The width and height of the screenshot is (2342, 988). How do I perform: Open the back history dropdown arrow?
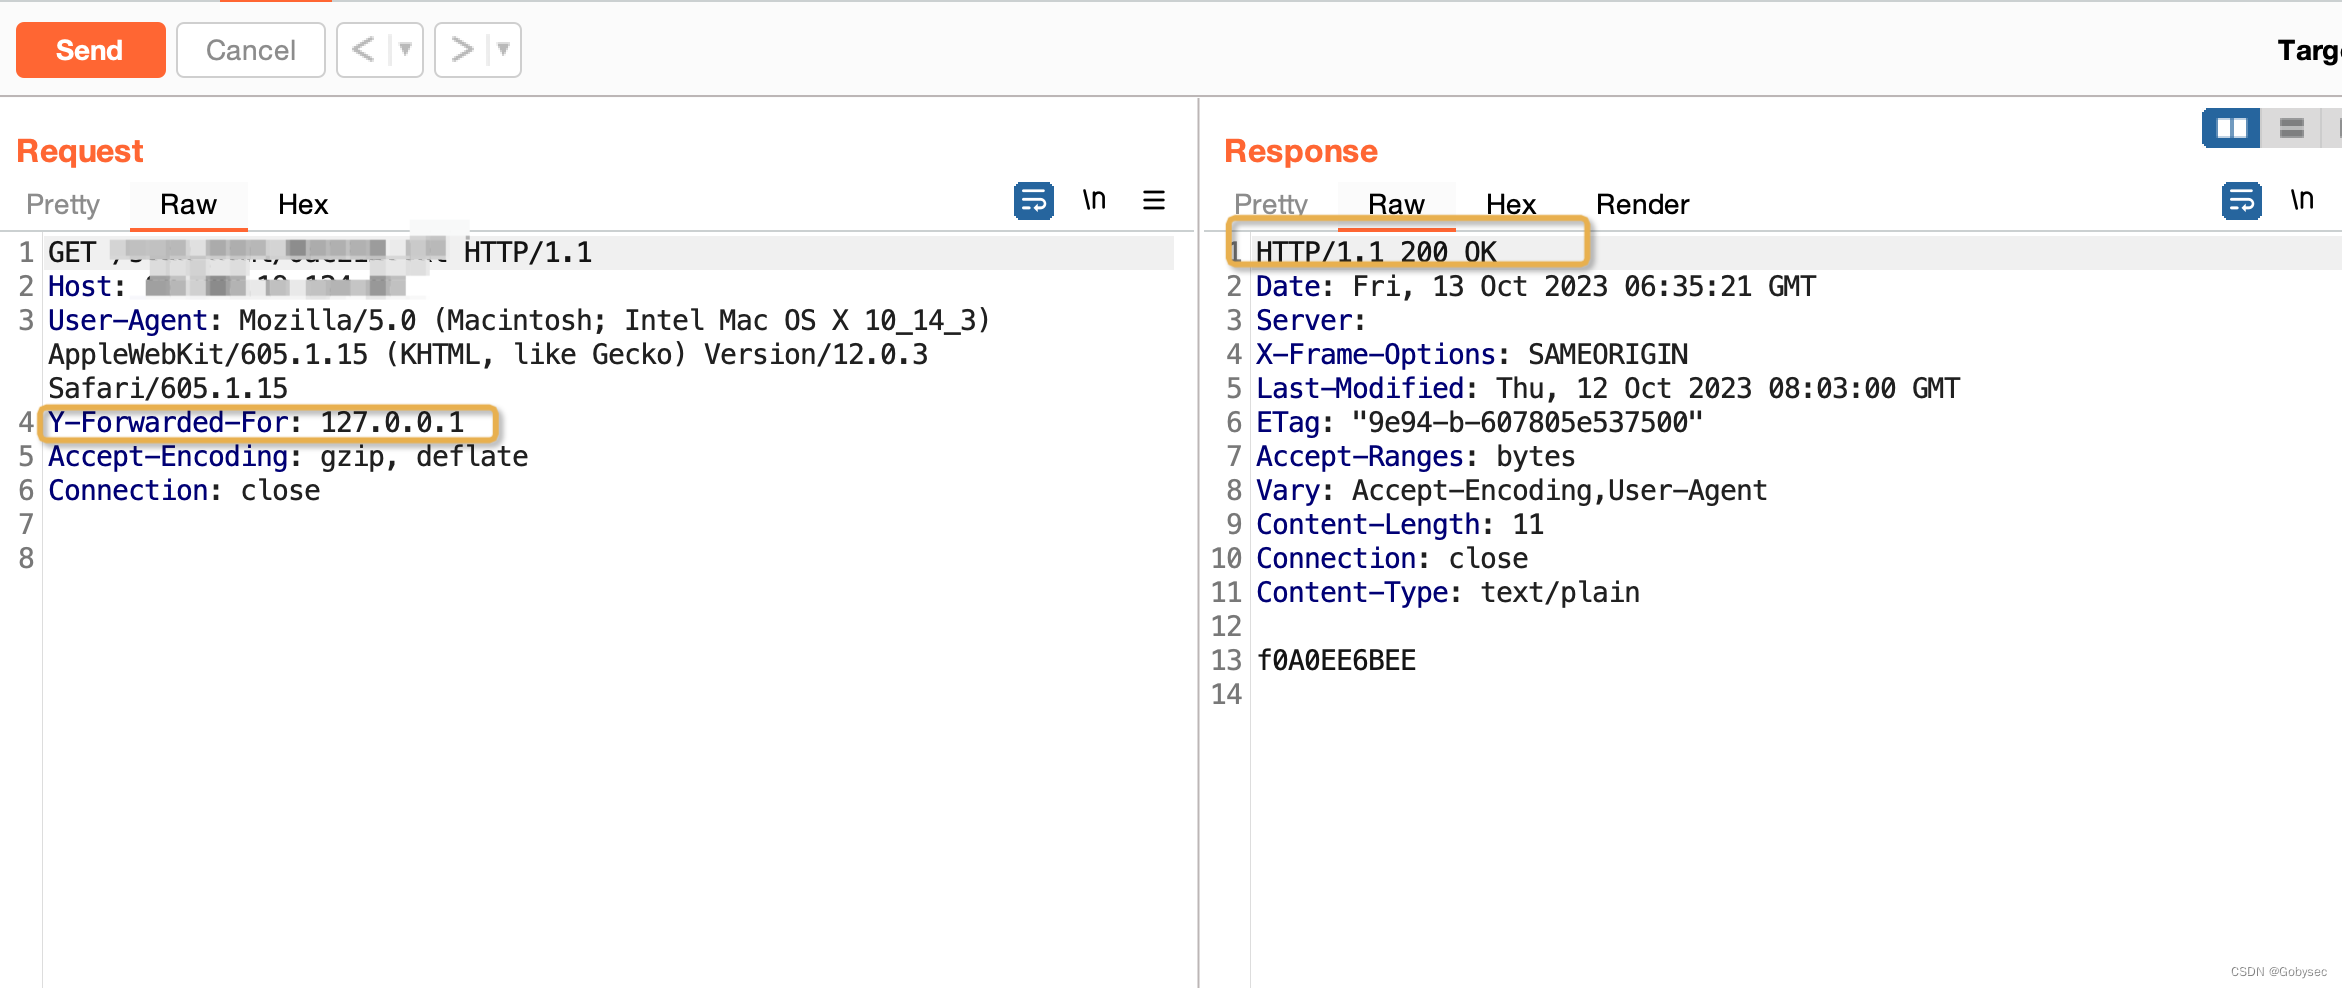point(405,50)
